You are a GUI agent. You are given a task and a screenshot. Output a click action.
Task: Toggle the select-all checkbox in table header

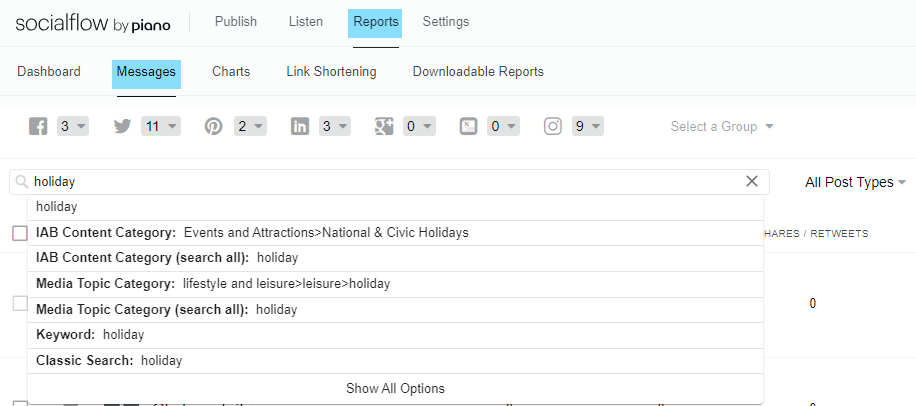pos(20,233)
